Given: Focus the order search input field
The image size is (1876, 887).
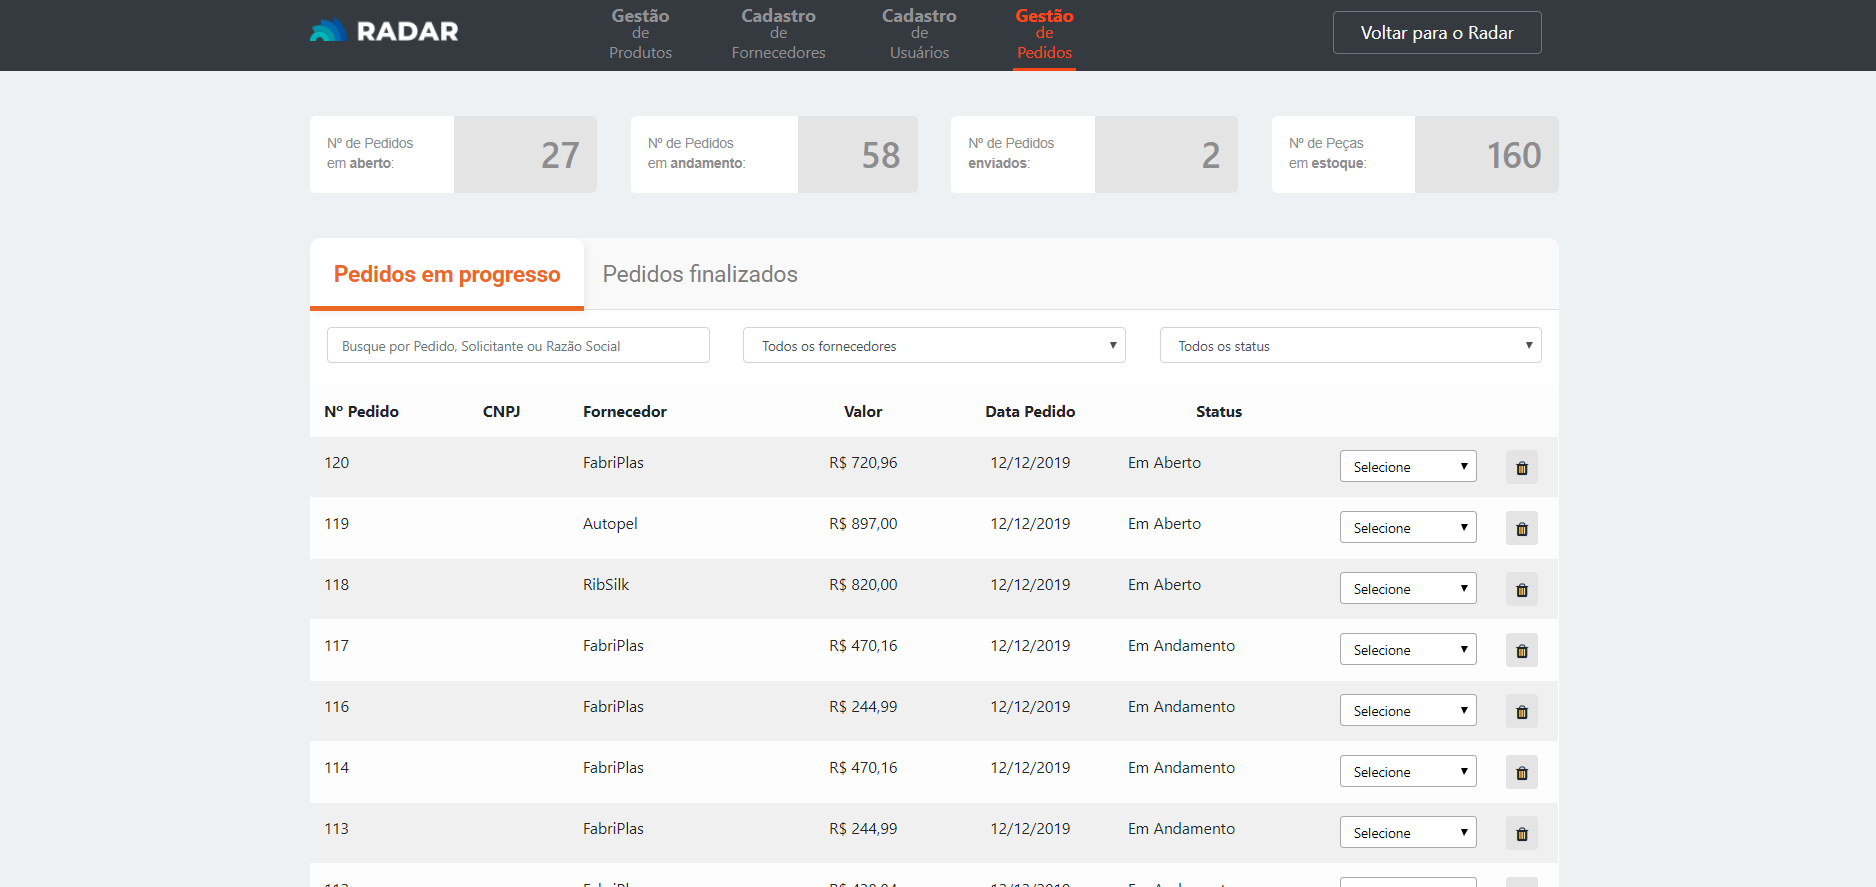Looking at the screenshot, I should pyautogui.click(x=518, y=346).
